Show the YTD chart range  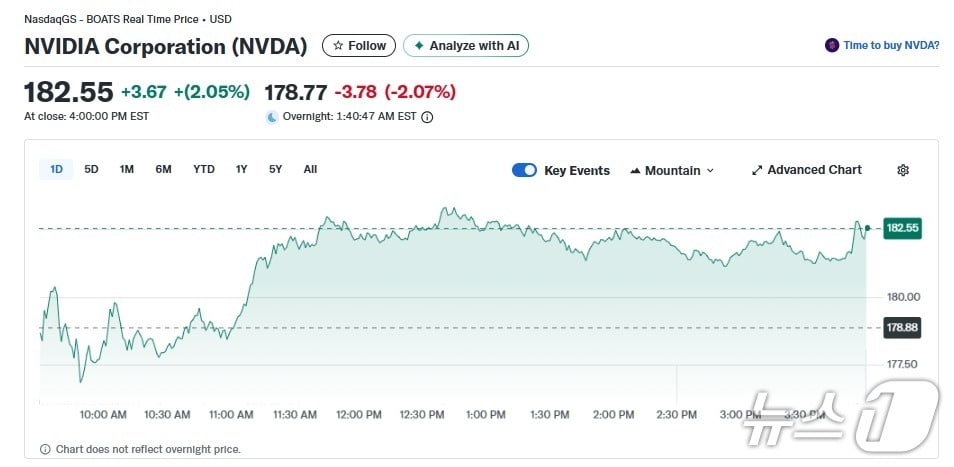coord(203,169)
